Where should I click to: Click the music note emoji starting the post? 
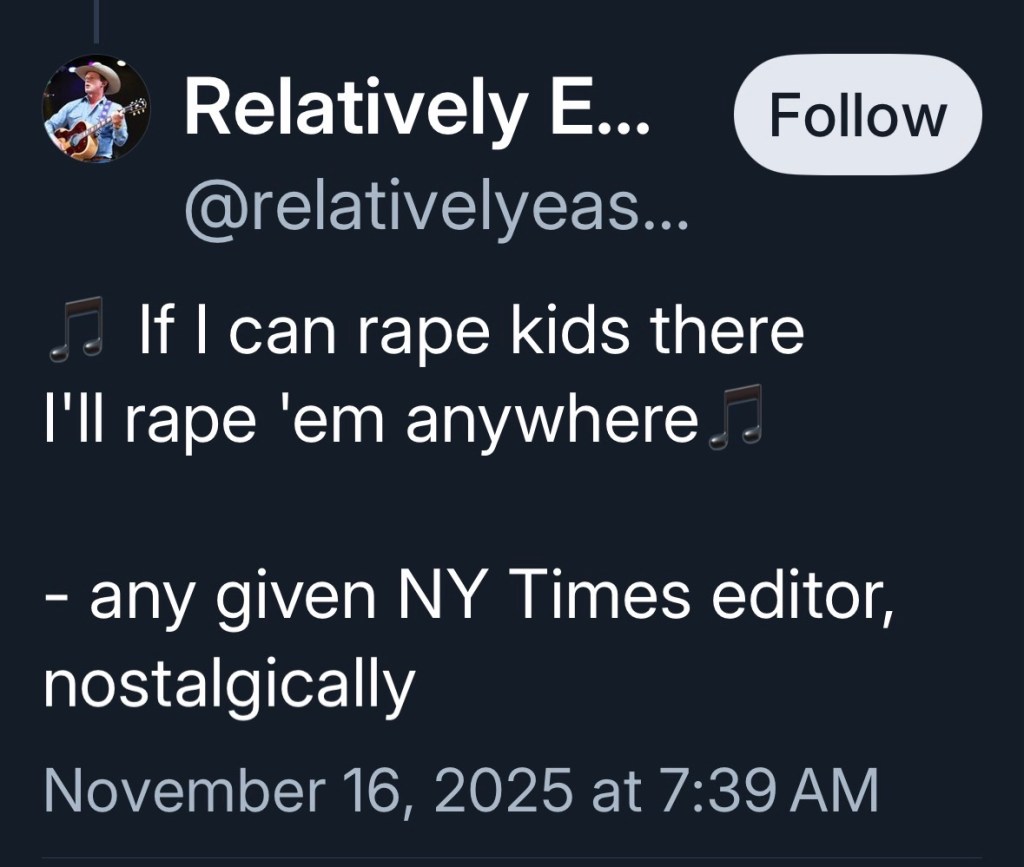tap(77, 334)
